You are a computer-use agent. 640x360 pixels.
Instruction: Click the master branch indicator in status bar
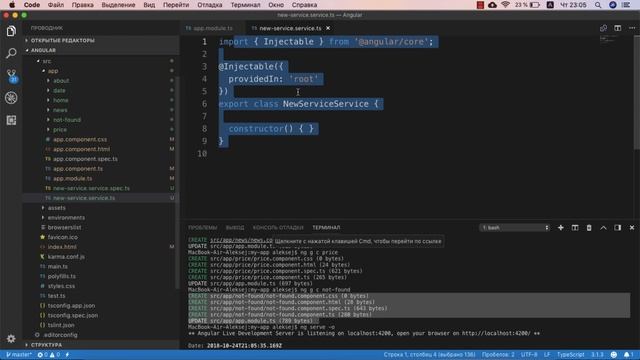tap(18, 355)
